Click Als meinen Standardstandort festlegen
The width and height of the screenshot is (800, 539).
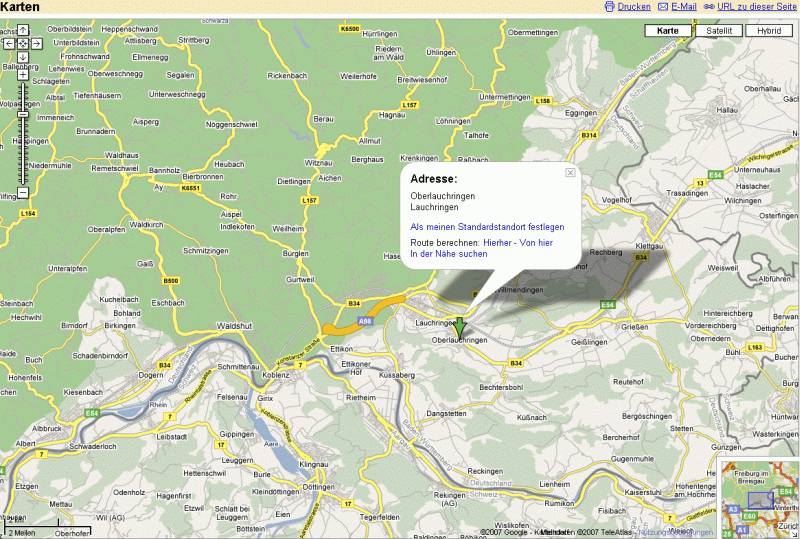(487, 227)
